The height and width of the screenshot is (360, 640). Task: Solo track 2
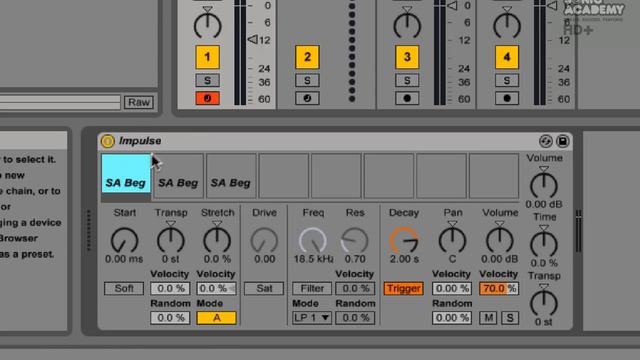(x=307, y=80)
